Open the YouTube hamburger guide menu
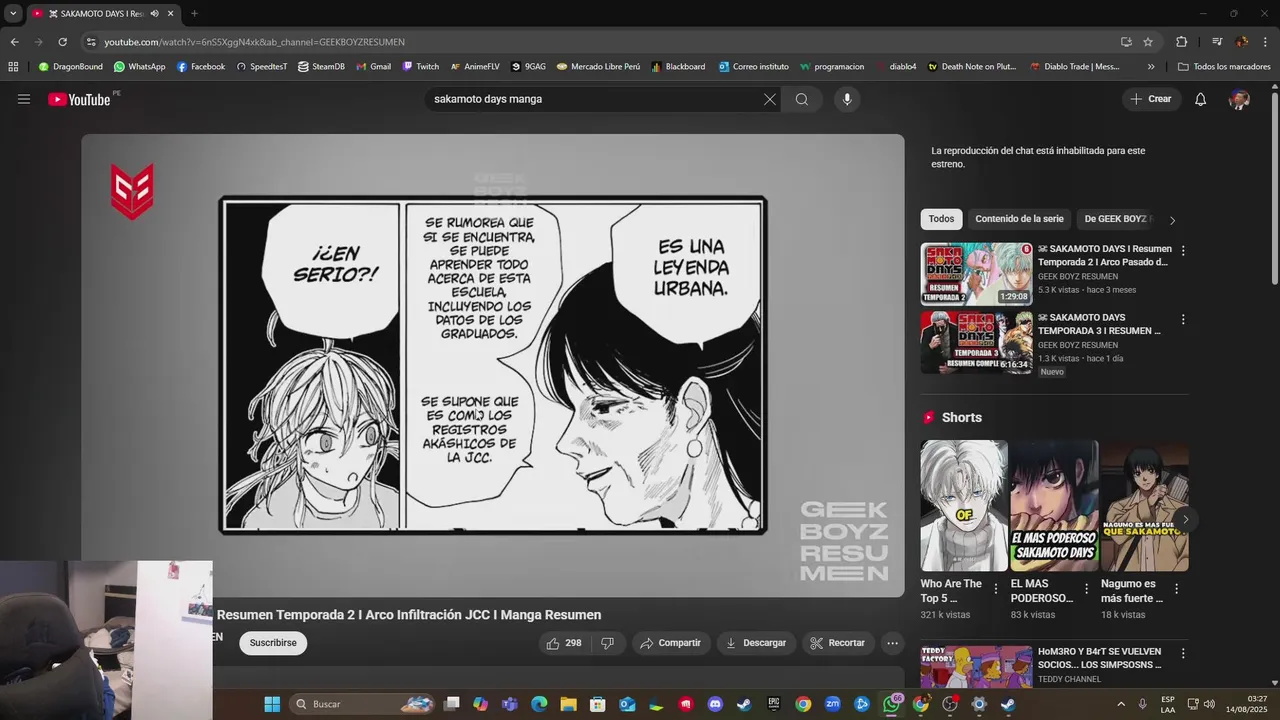The width and height of the screenshot is (1280, 720). [x=24, y=99]
